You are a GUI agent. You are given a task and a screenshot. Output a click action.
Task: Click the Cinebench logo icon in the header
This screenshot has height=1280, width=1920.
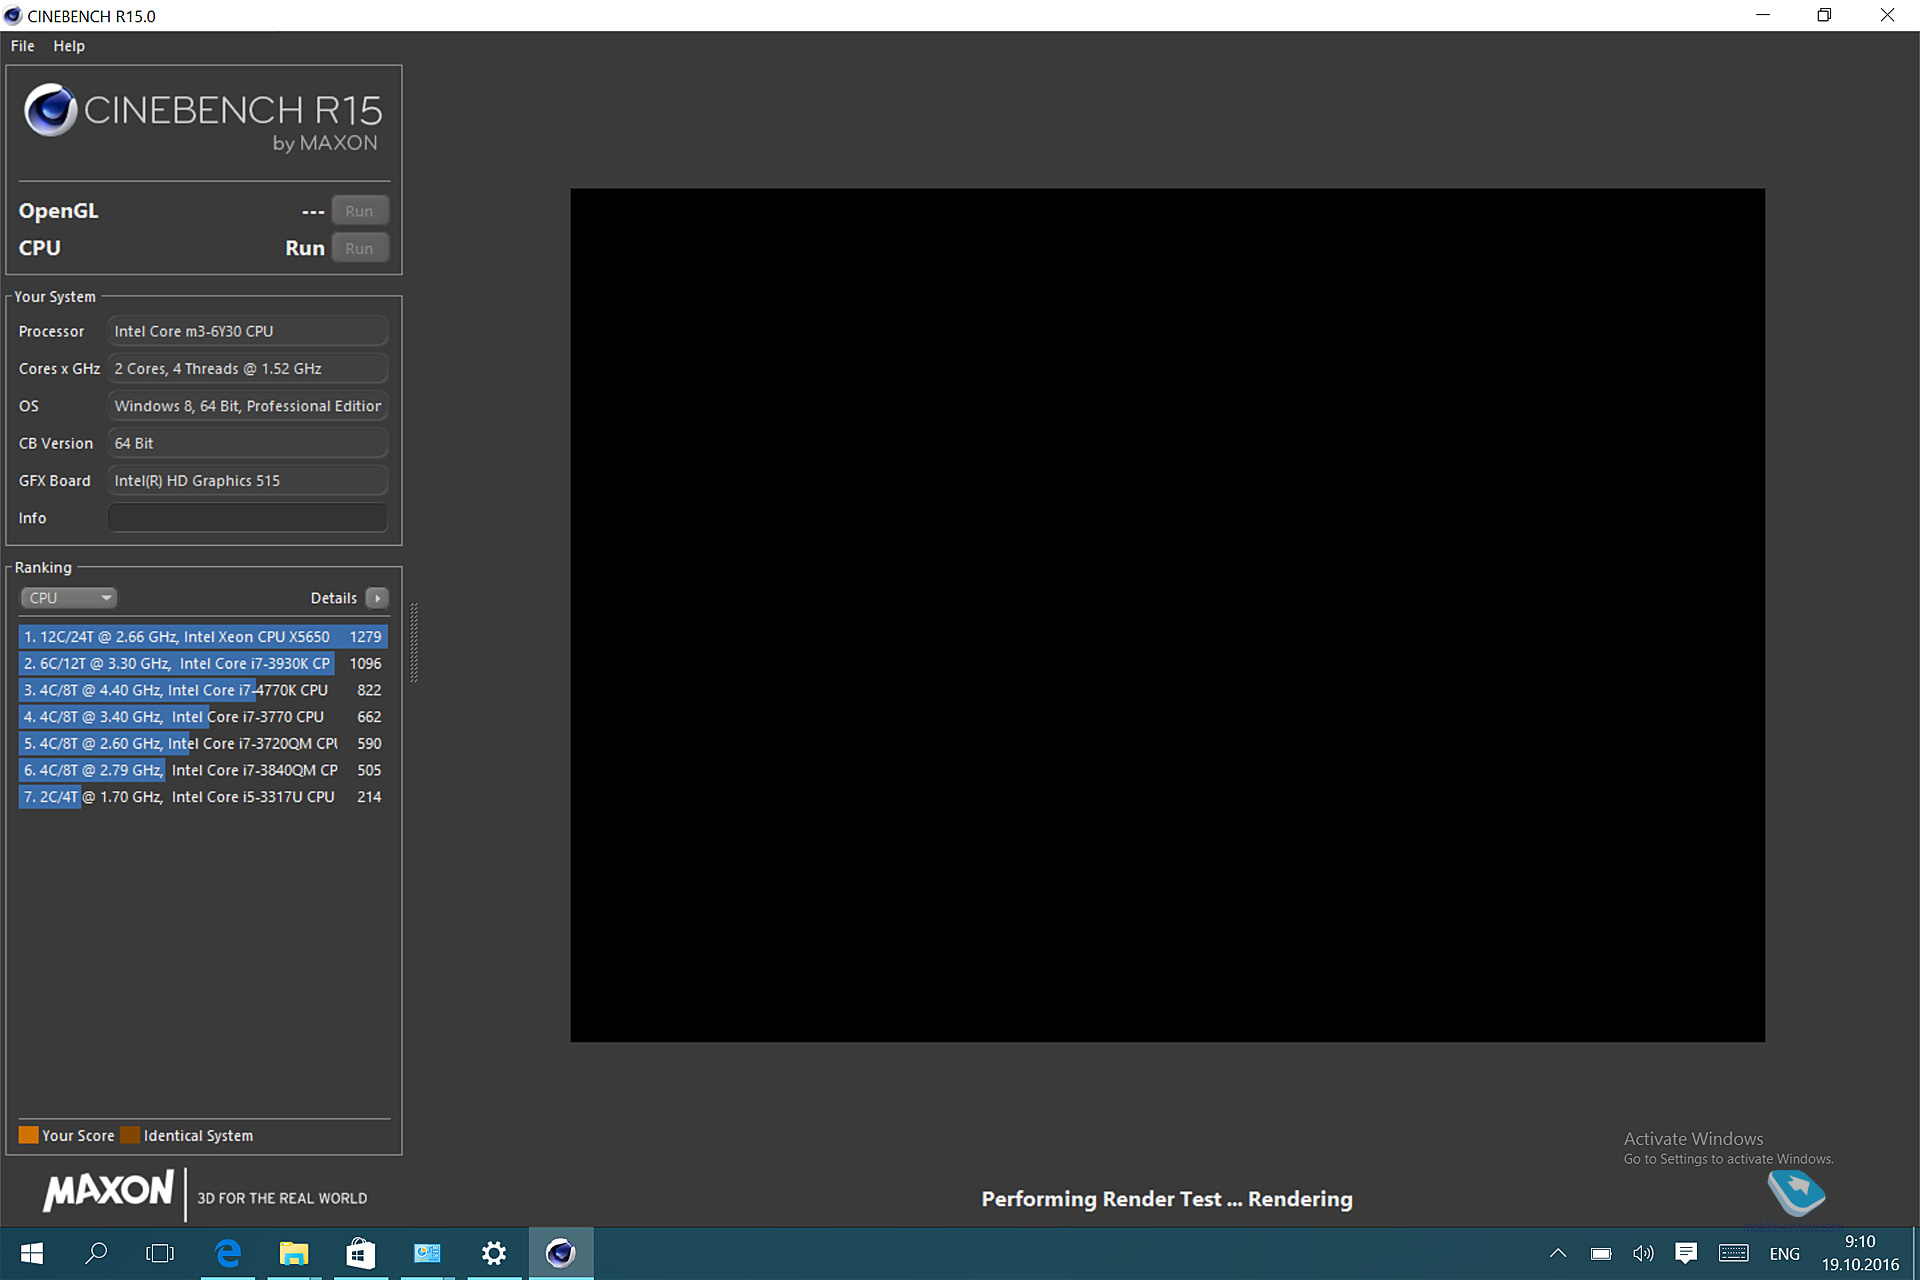click(x=50, y=110)
